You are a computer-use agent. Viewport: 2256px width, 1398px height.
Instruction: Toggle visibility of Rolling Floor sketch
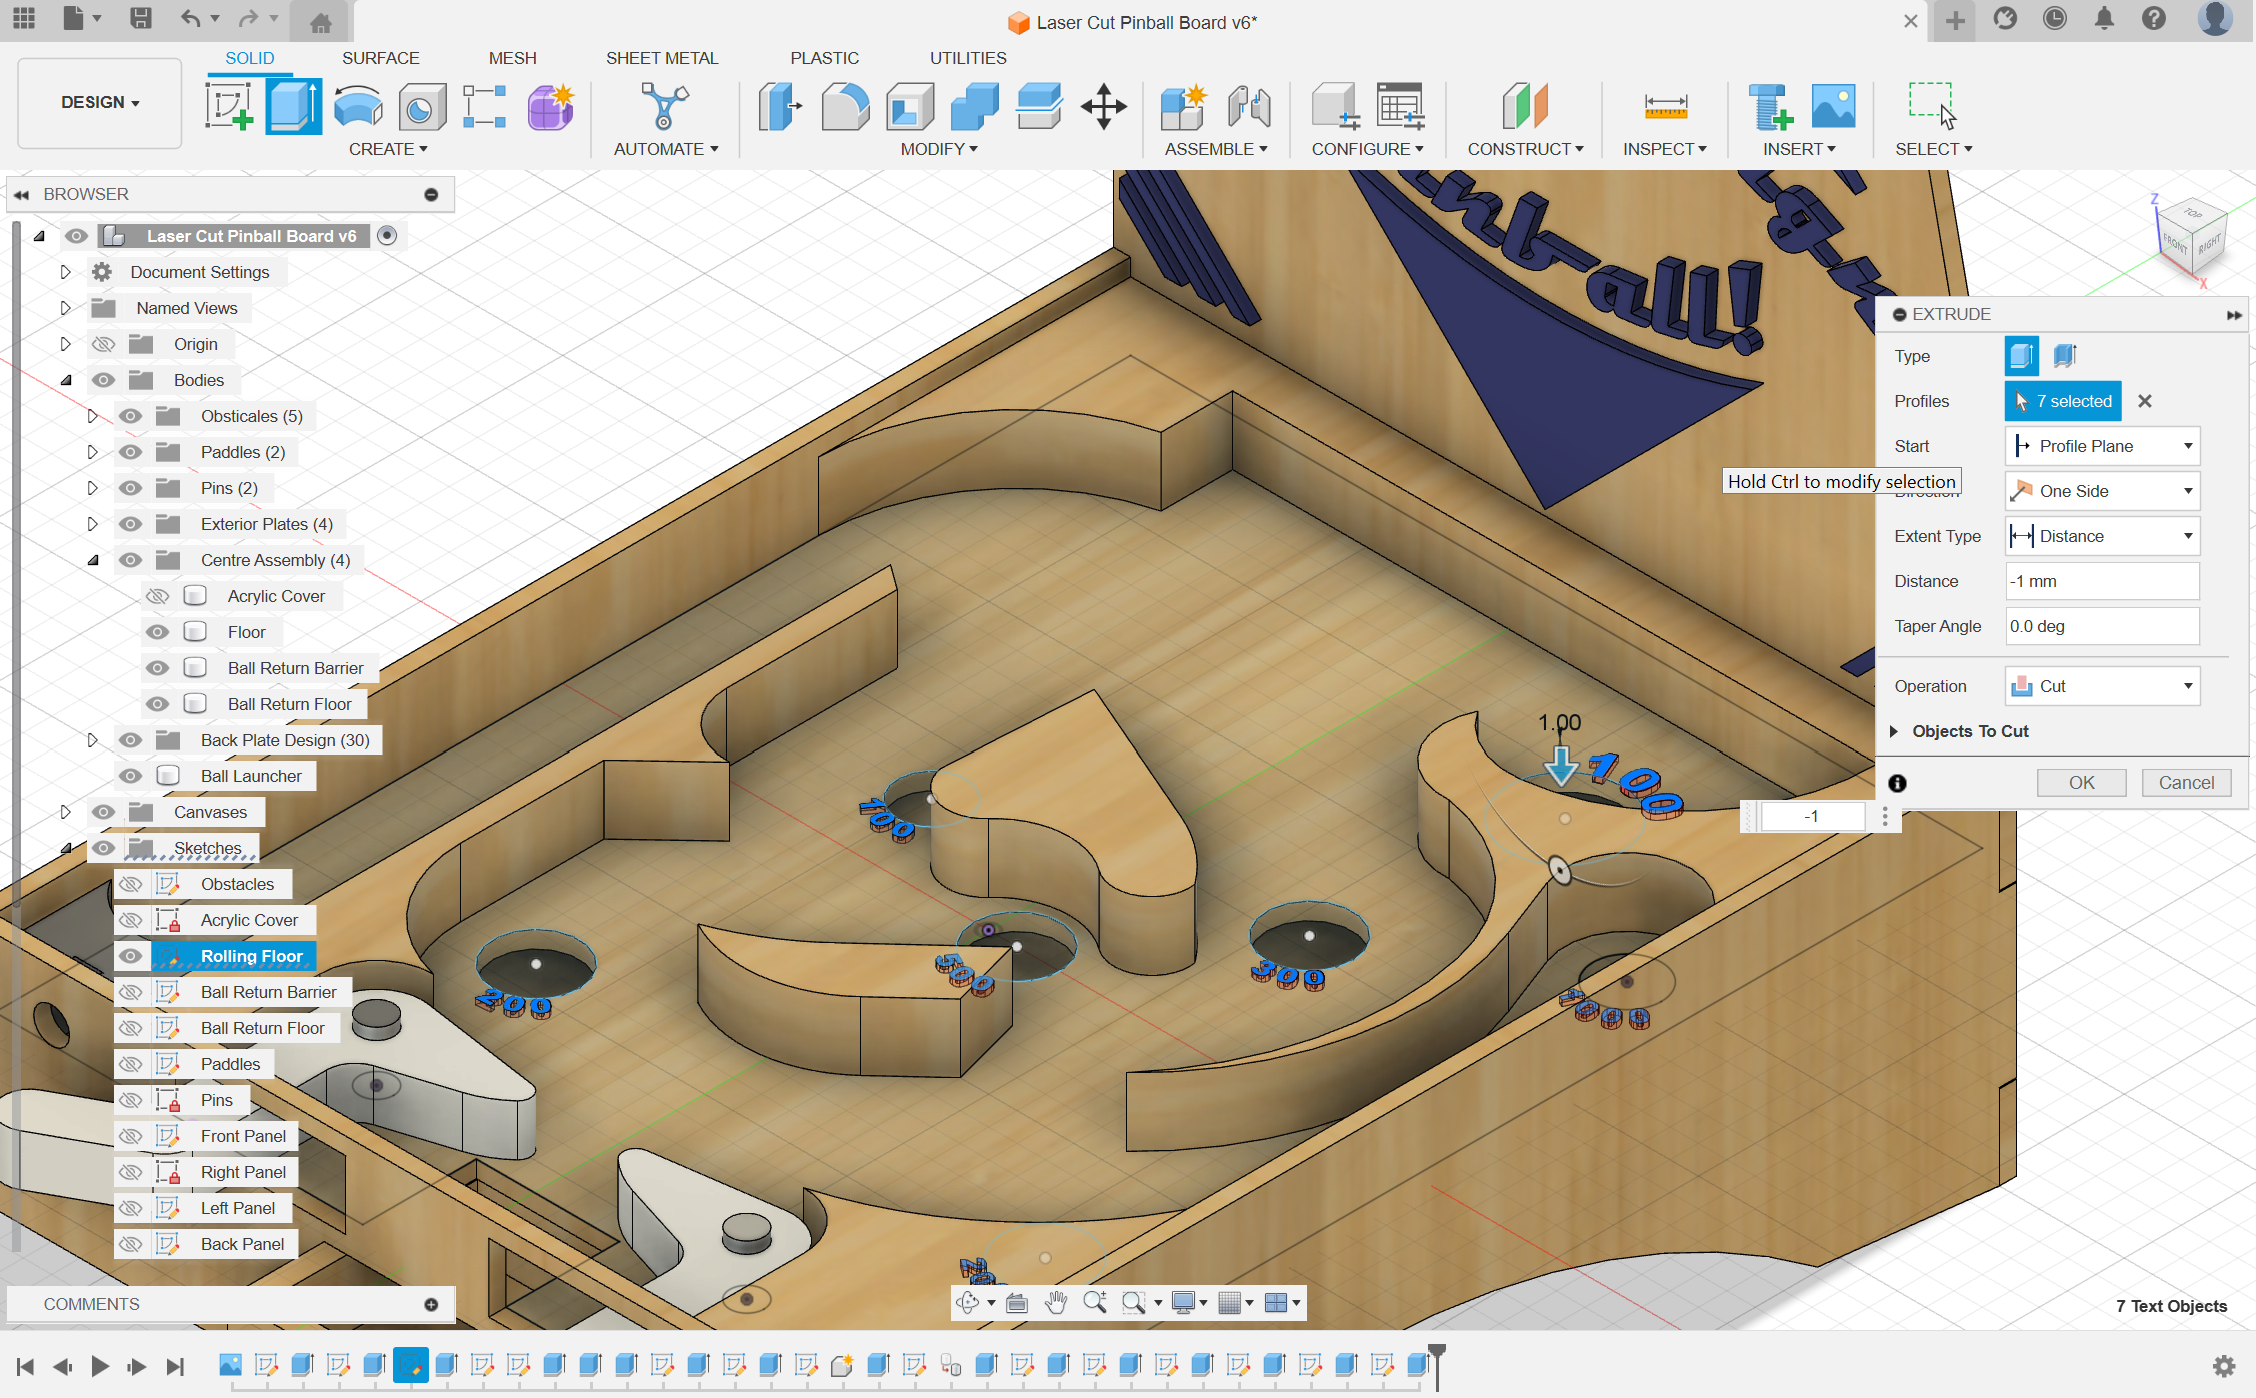130,956
